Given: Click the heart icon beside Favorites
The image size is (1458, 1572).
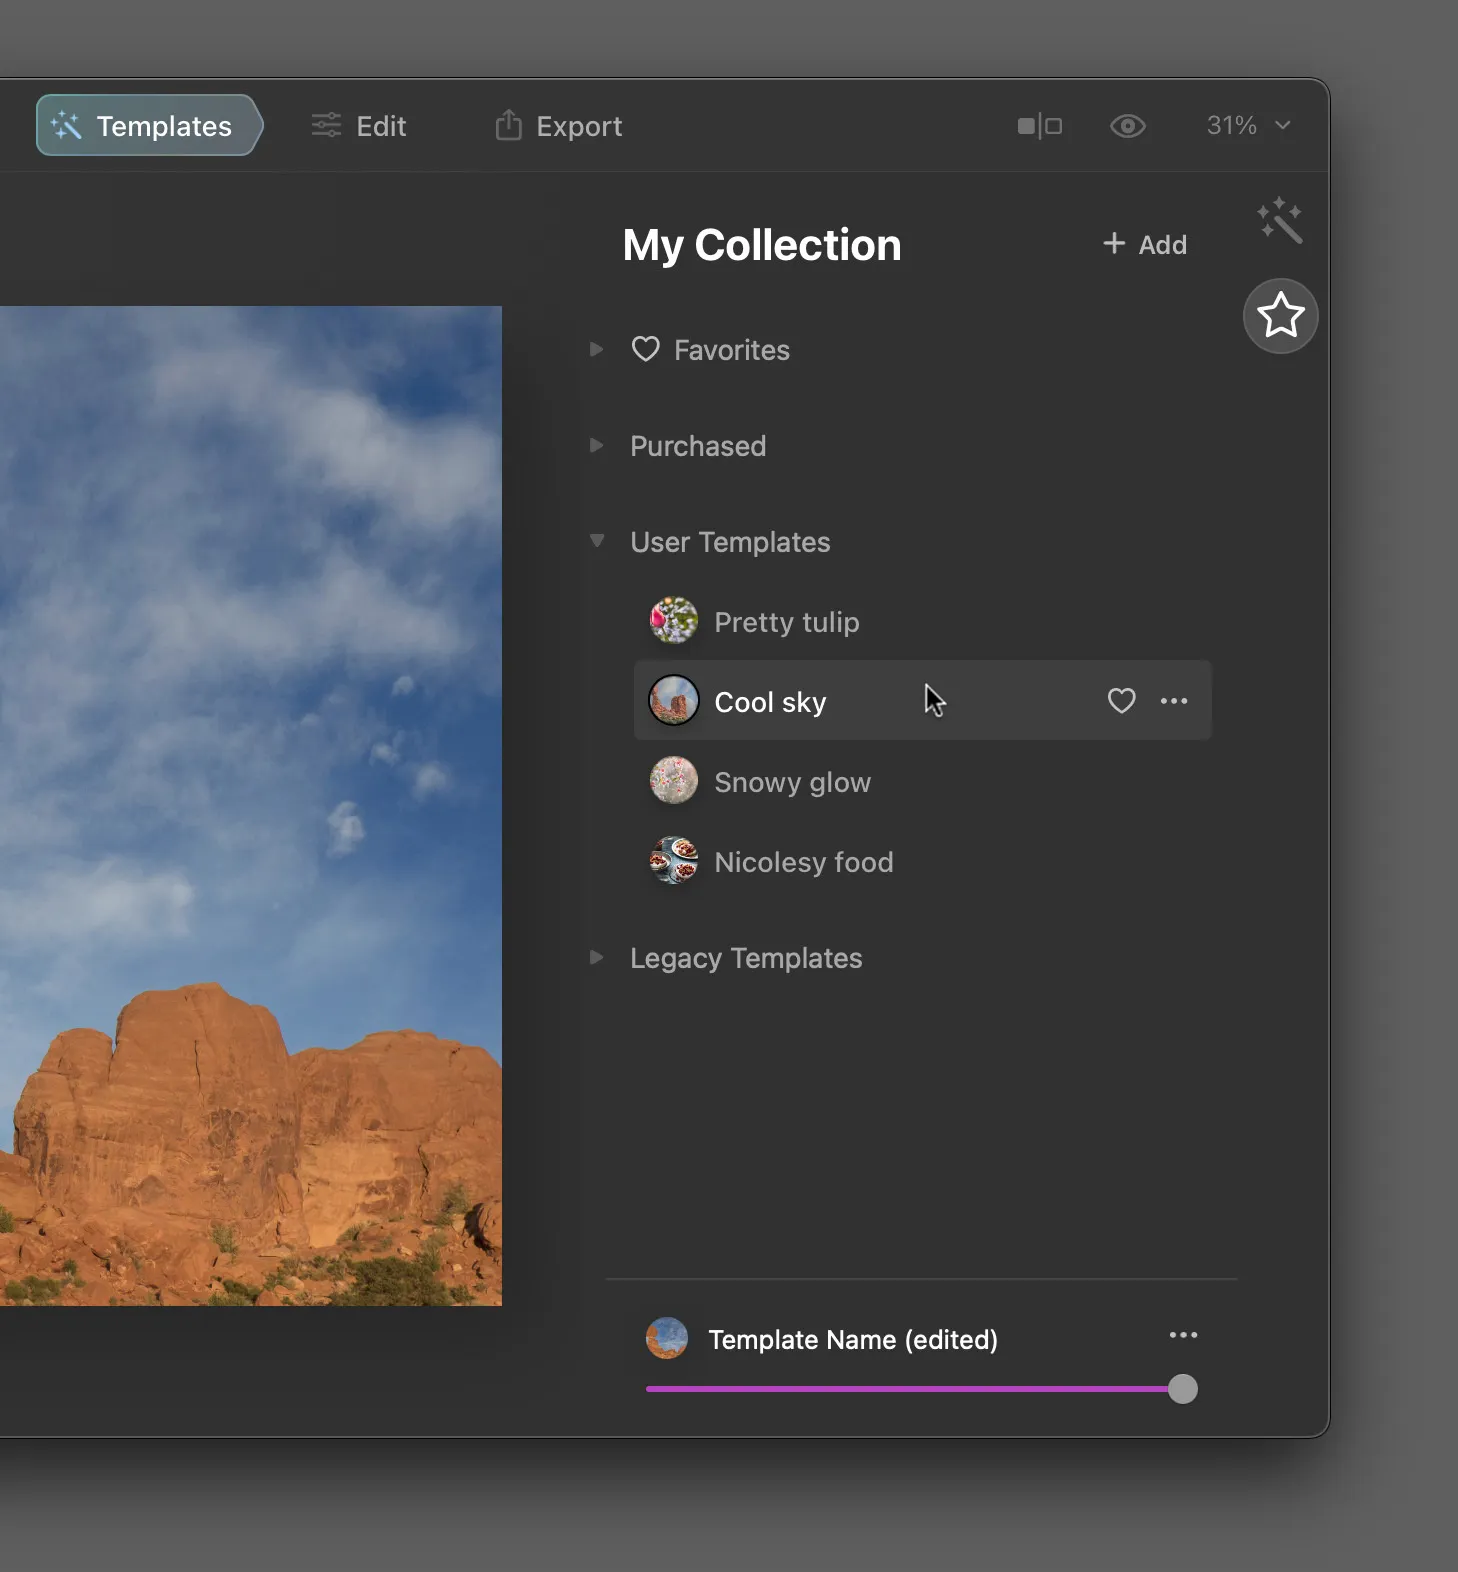Looking at the screenshot, I should point(646,349).
